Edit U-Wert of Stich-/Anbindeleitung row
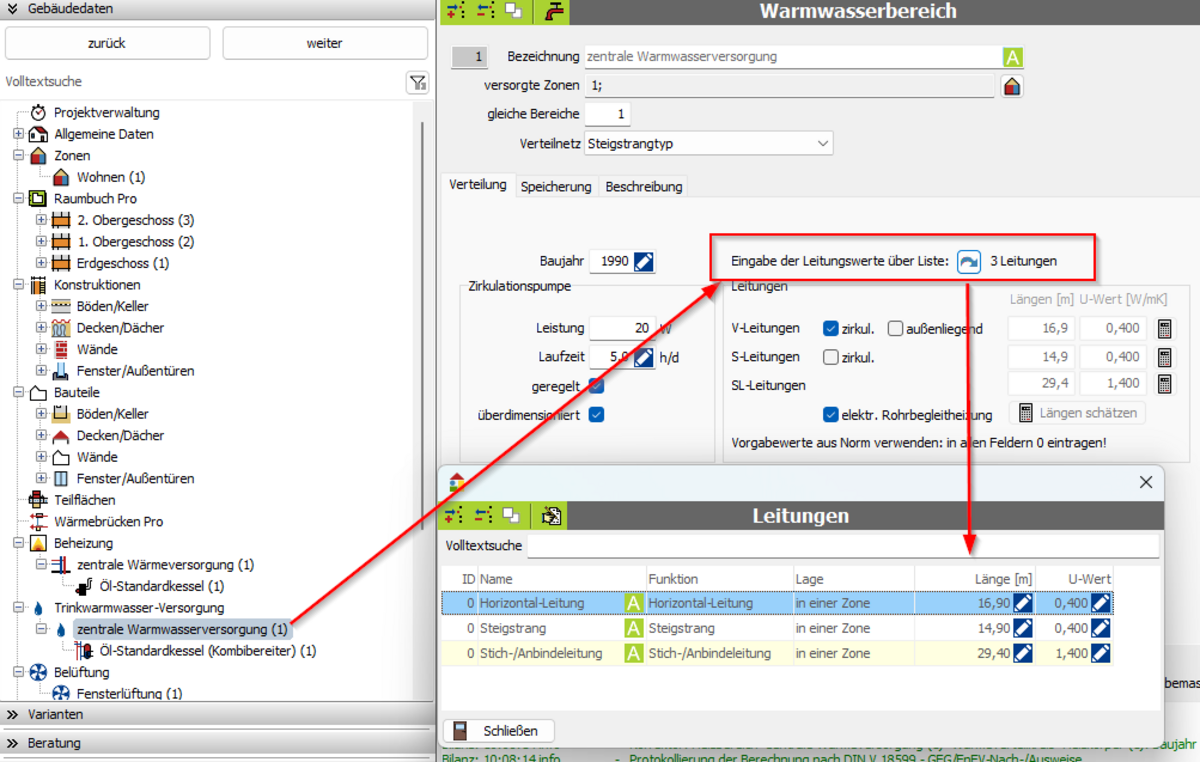Image resolution: width=1200 pixels, height=762 pixels. click(x=1100, y=654)
